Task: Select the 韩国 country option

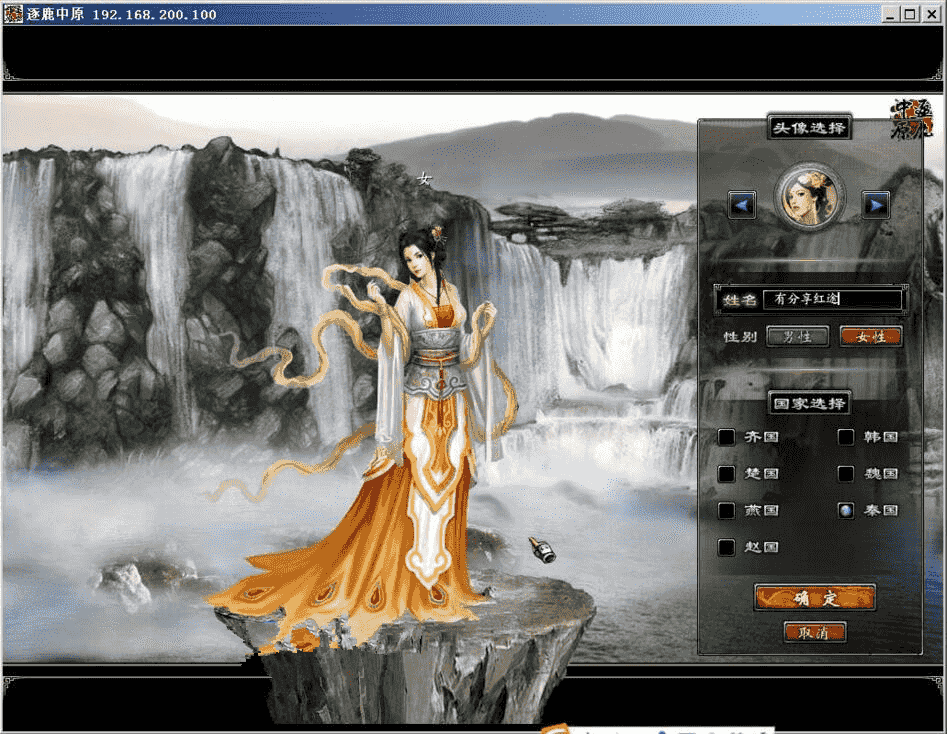Action: (x=846, y=437)
